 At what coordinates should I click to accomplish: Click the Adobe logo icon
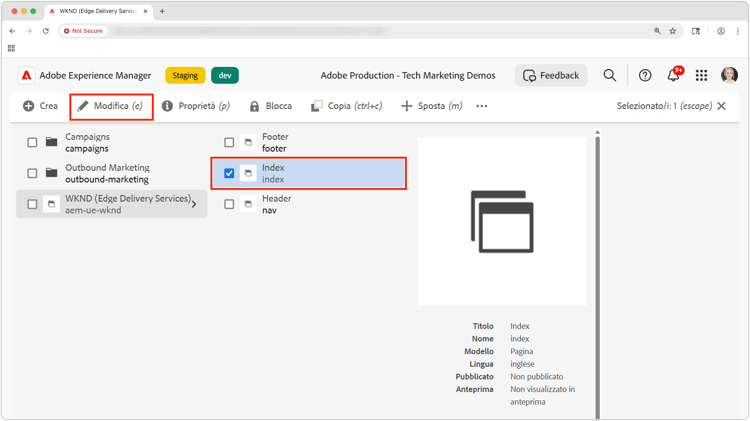click(26, 76)
